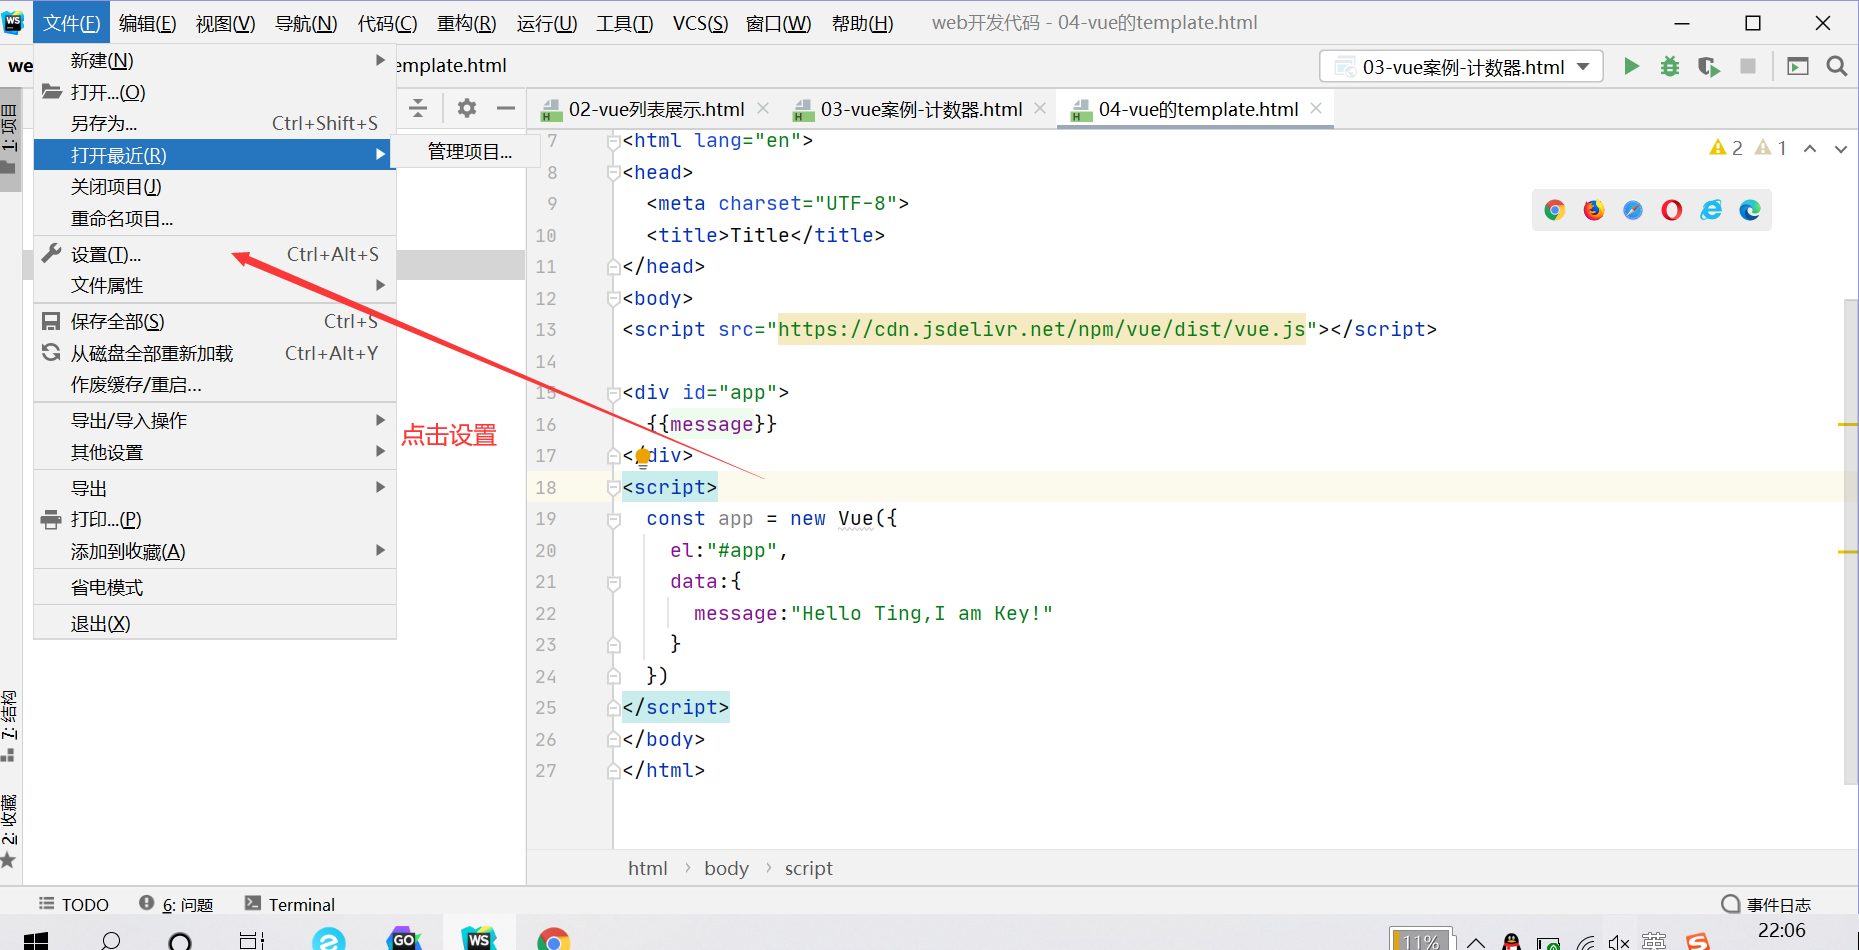Click Run with Coverage icon
Viewport: 1859px width, 950px height.
[1708, 66]
